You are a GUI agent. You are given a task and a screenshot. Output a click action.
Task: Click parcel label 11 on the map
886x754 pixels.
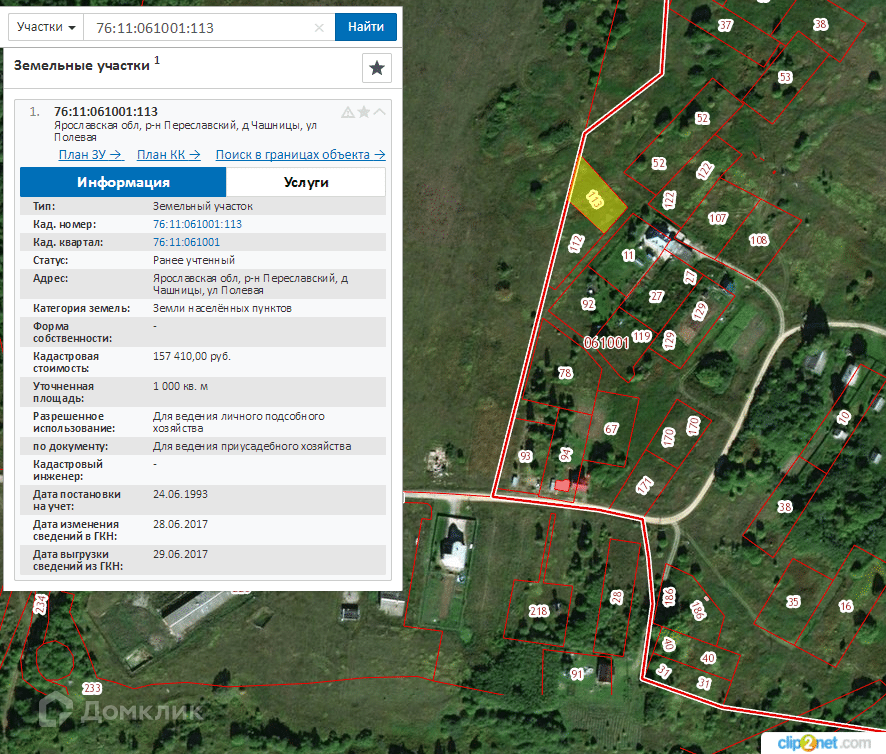(x=628, y=255)
